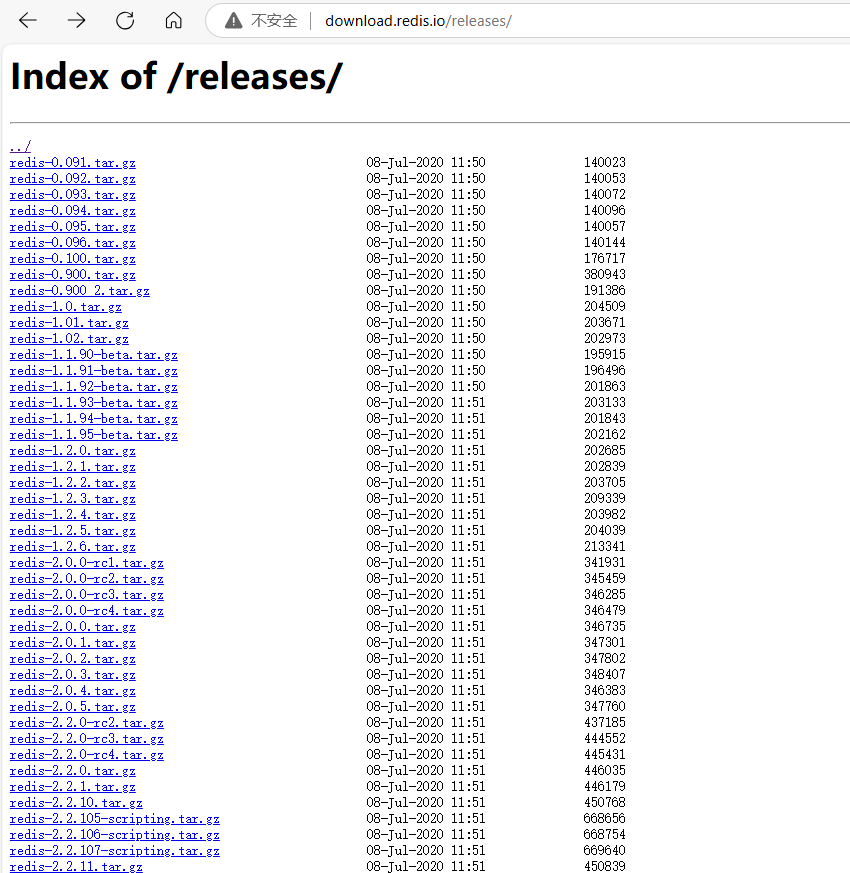Open the parent directory link '../'

[19, 146]
